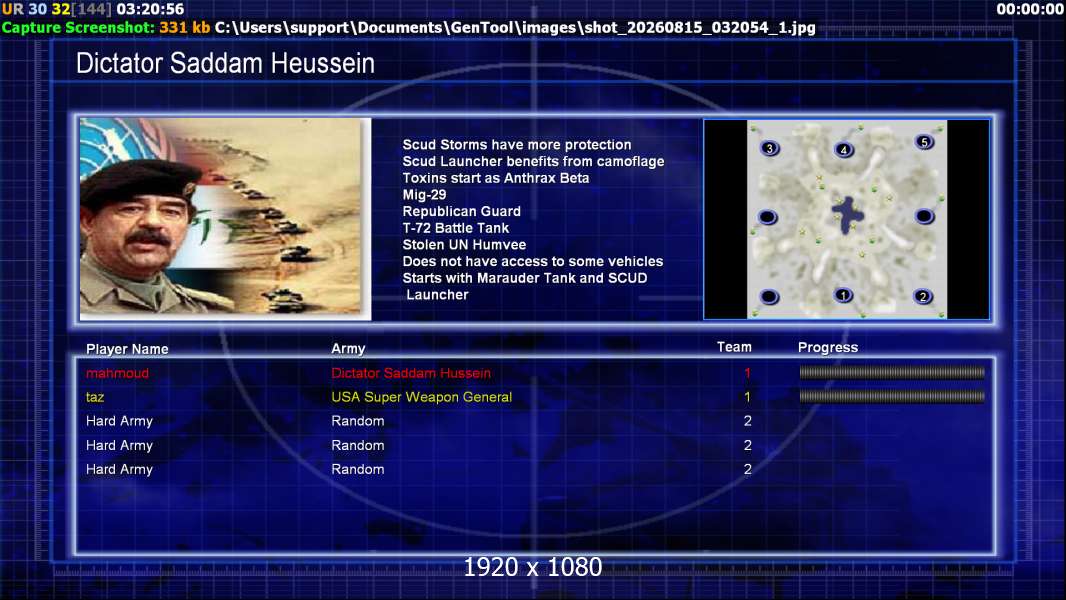Click the 'Mig-29' feature line
The image size is (1066, 600).
coord(424,195)
